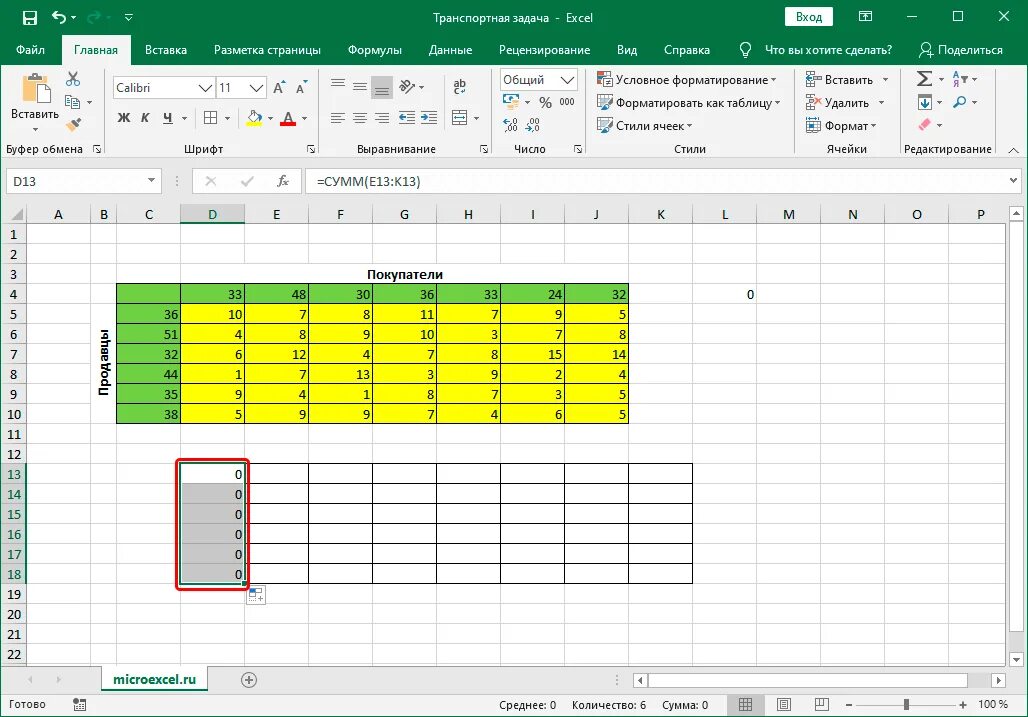1028x717 pixels.
Task: Increase decimal places
Action: click(x=510, y=125)
